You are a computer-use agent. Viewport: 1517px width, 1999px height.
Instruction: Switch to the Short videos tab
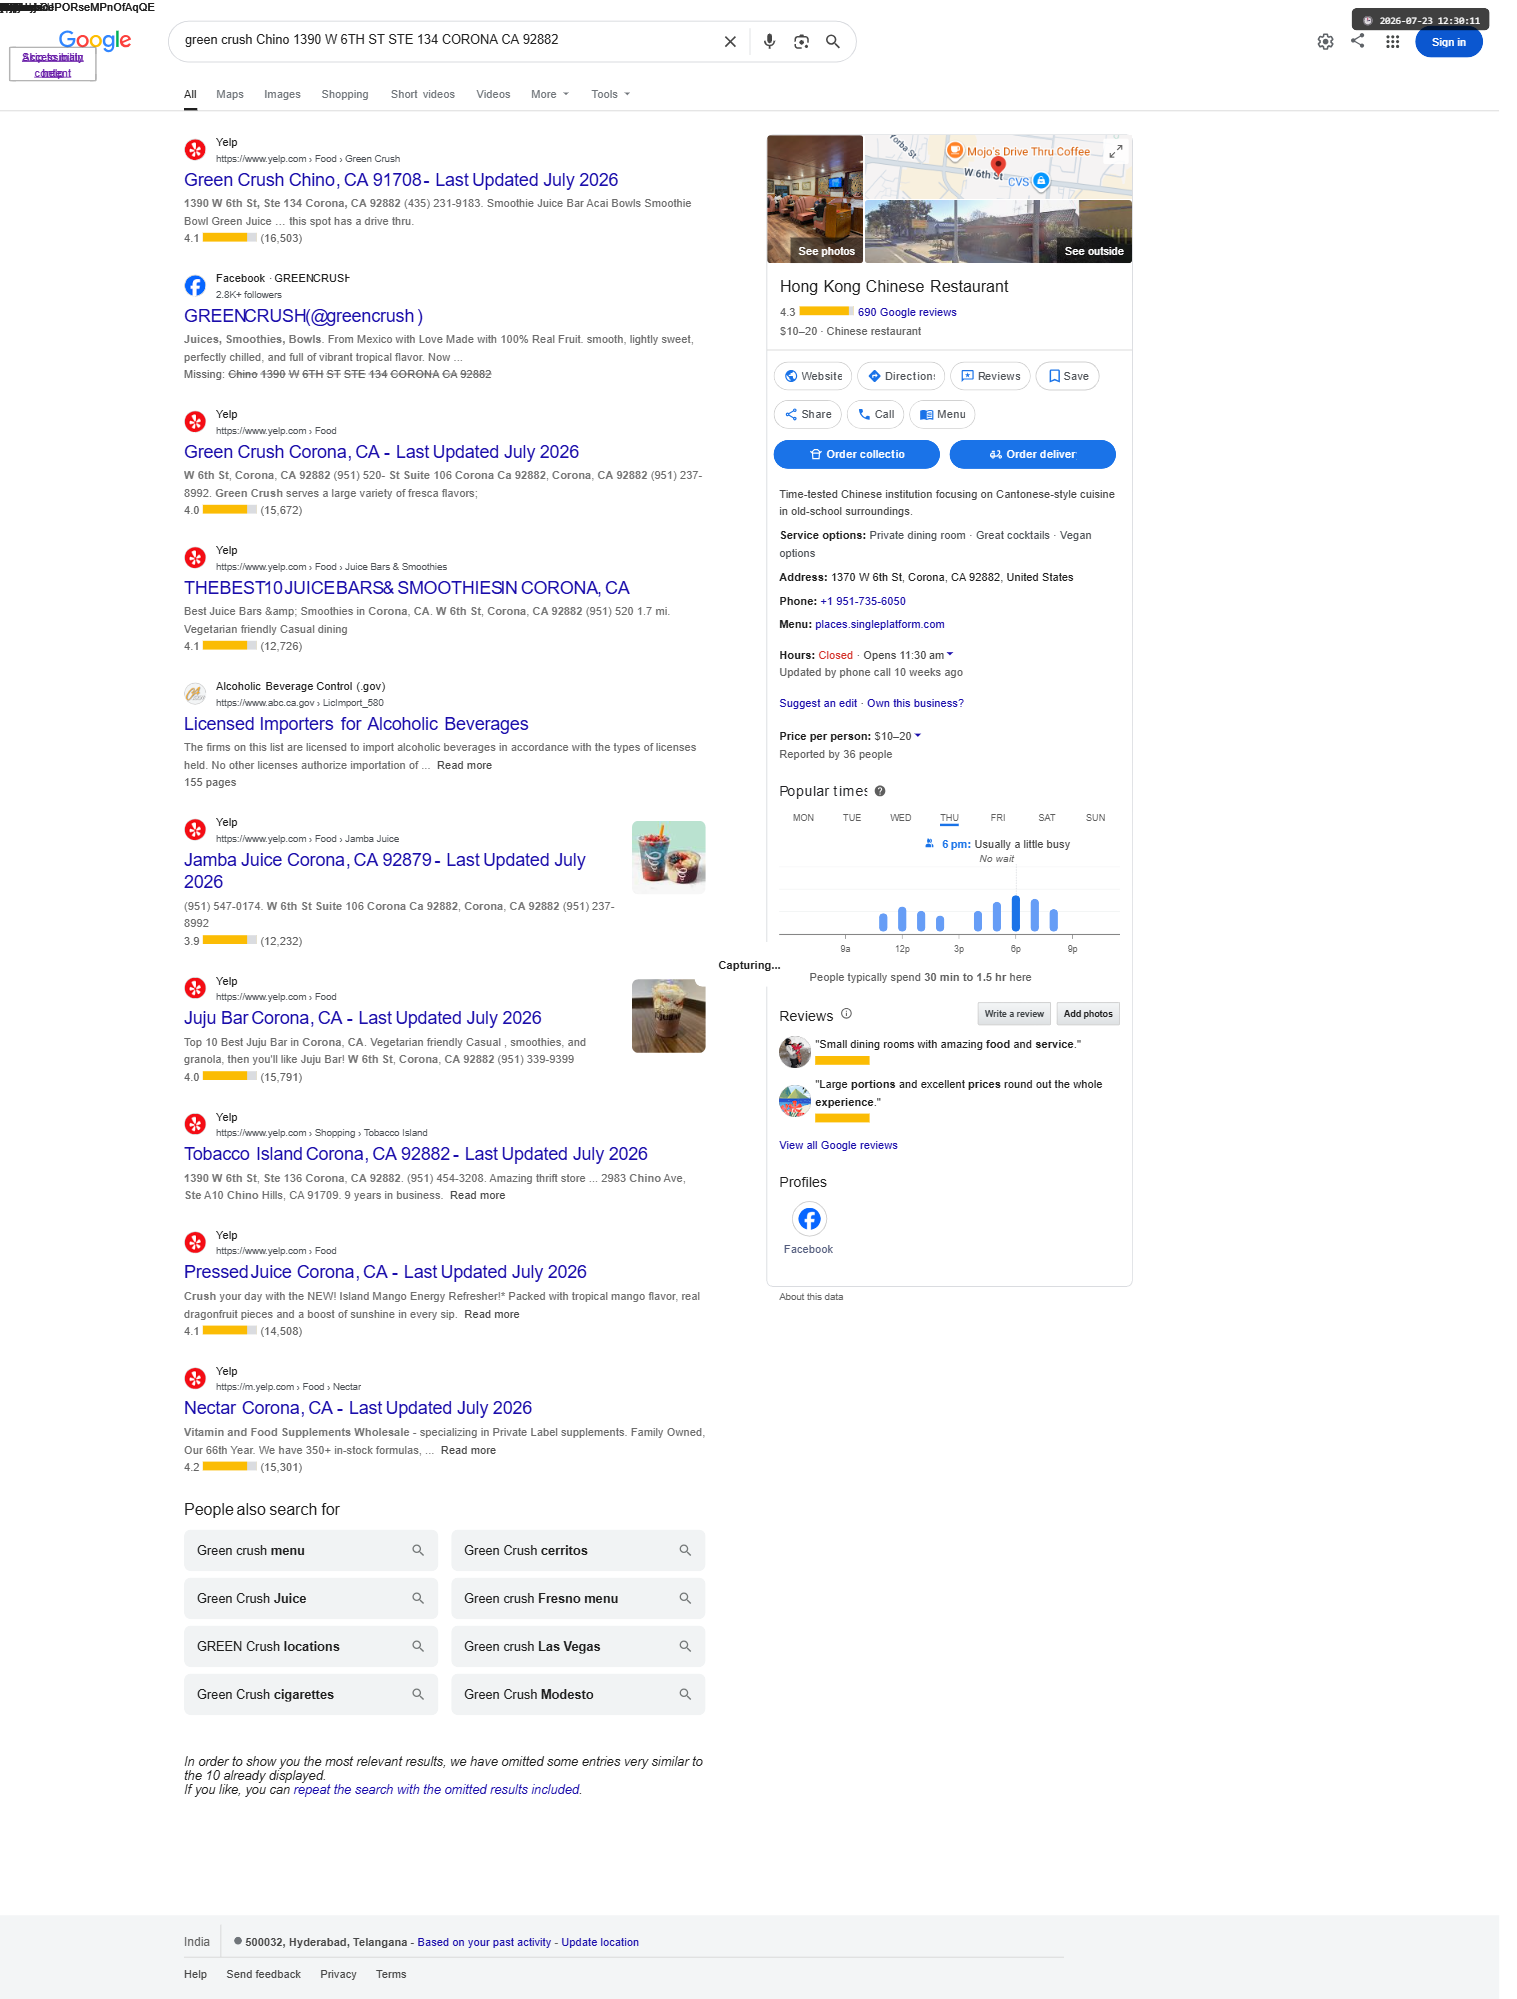[x=423, y=94]
